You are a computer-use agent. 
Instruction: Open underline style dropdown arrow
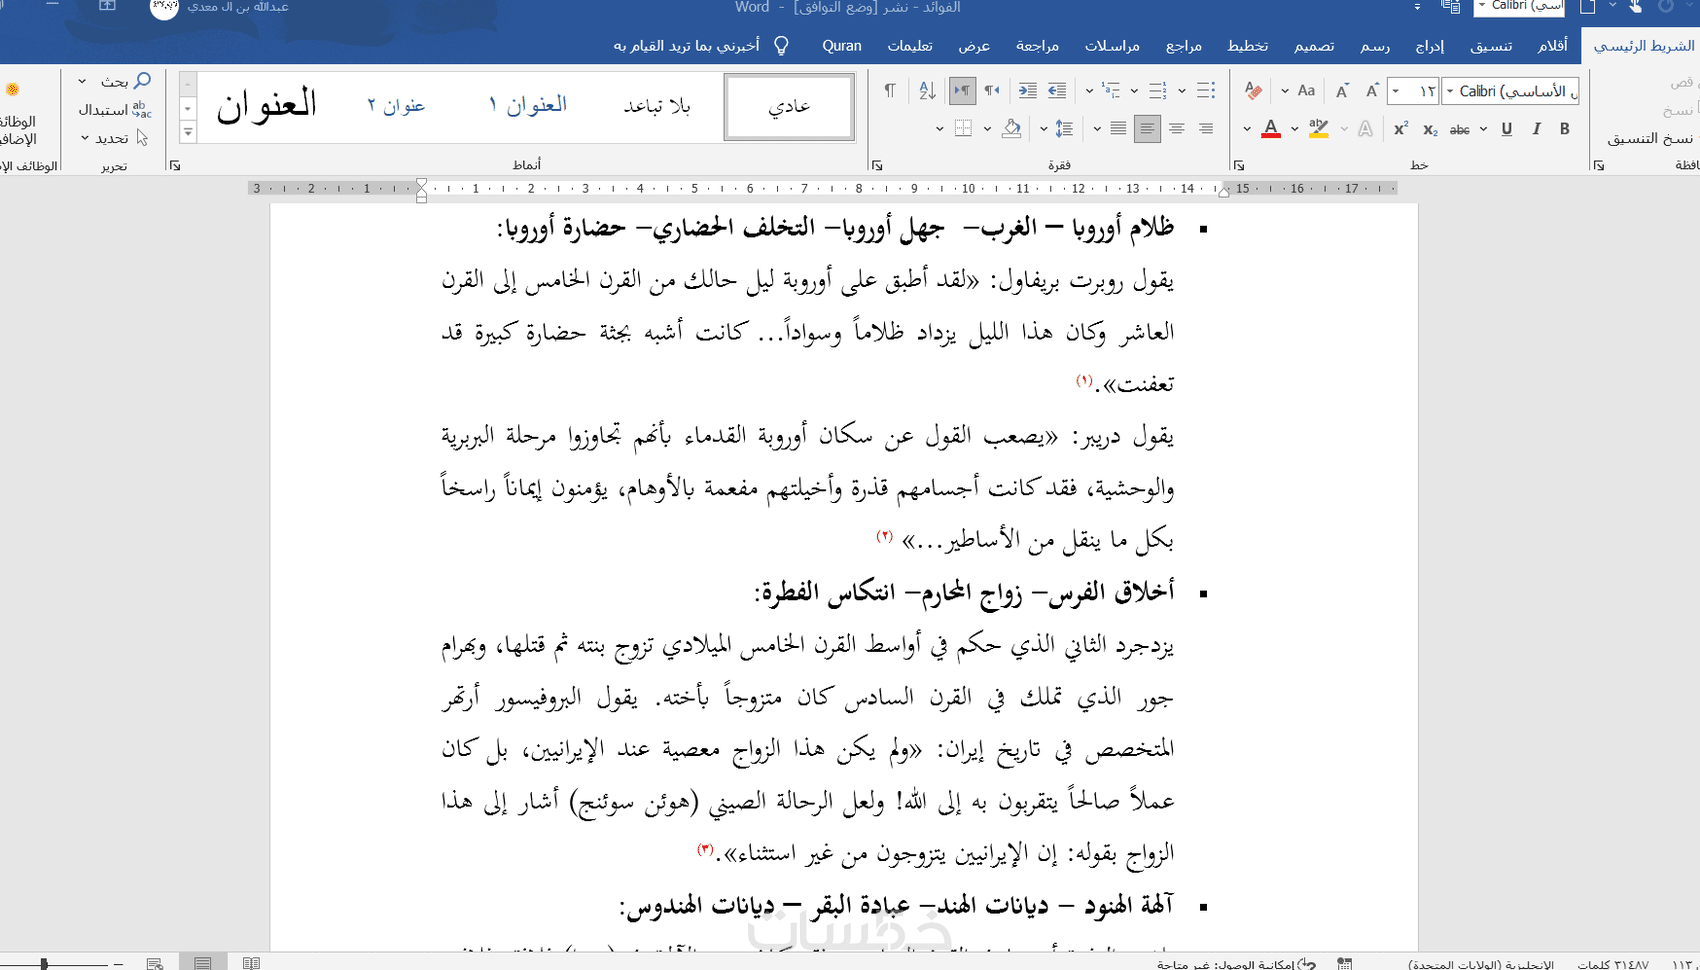[1483, 129]
